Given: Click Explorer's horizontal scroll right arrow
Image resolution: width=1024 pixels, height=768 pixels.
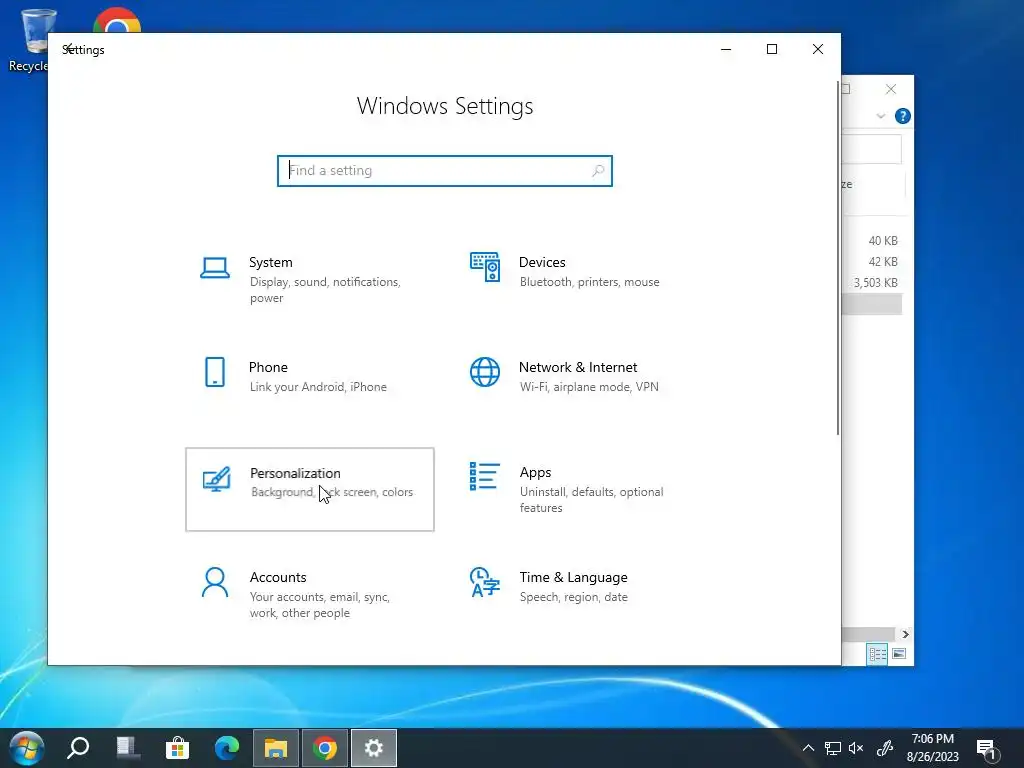Looking at the screenshot, I should [x=905, y=634].
